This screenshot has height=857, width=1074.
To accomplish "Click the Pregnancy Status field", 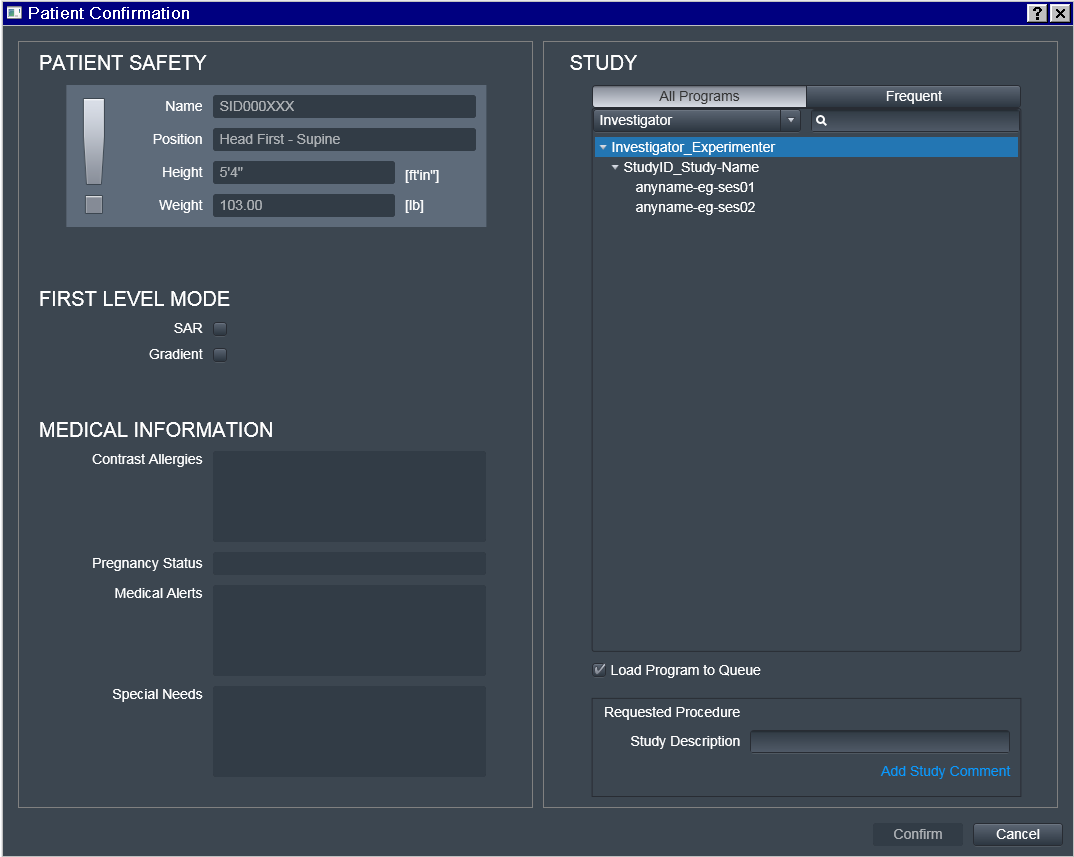I will (x=349, y=564).
